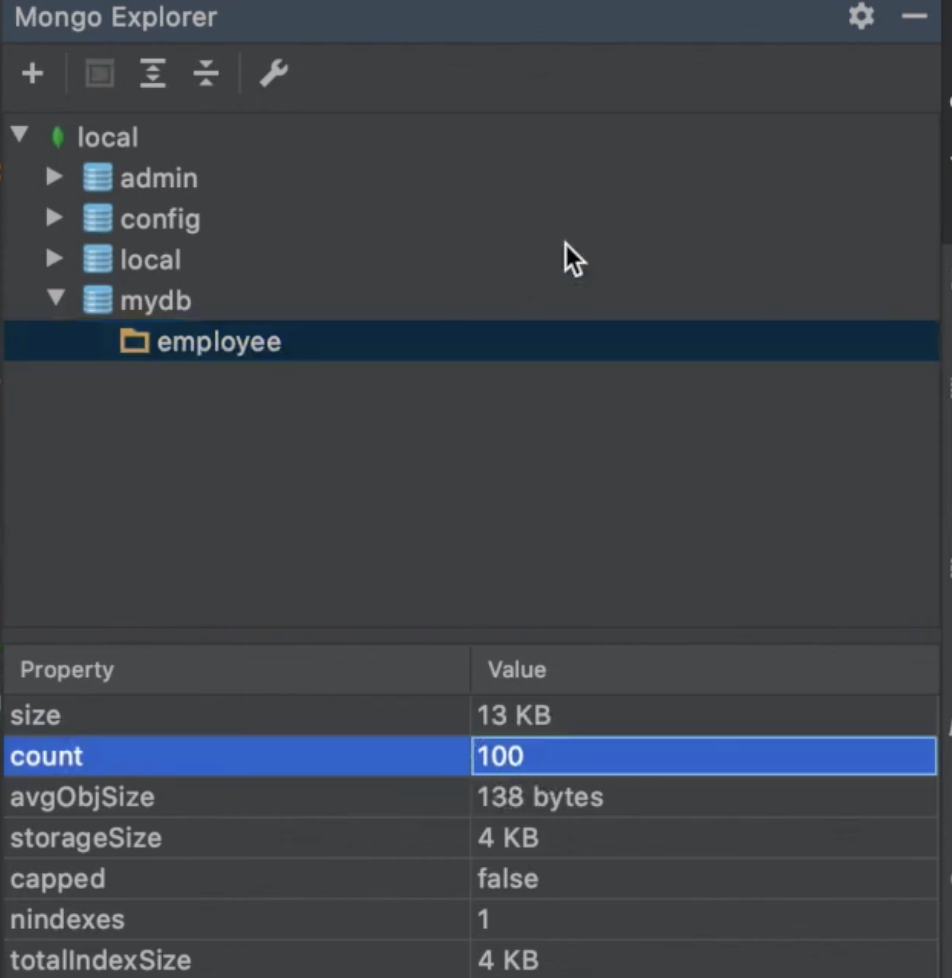Select the mydb database item
The width and height of the screenshot is (952, 978).
point(155,301)
